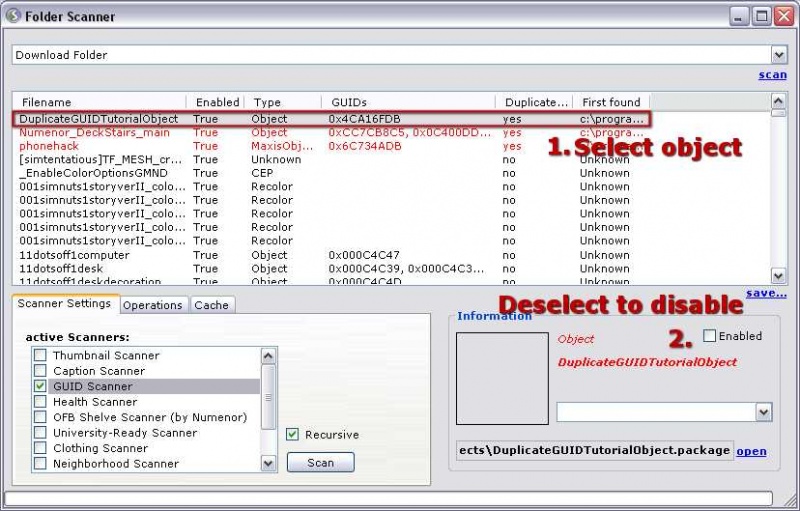Open the Download Folder dropdown arrow
Viewport: 800px width, 511px height.
[x=779, y=55]
